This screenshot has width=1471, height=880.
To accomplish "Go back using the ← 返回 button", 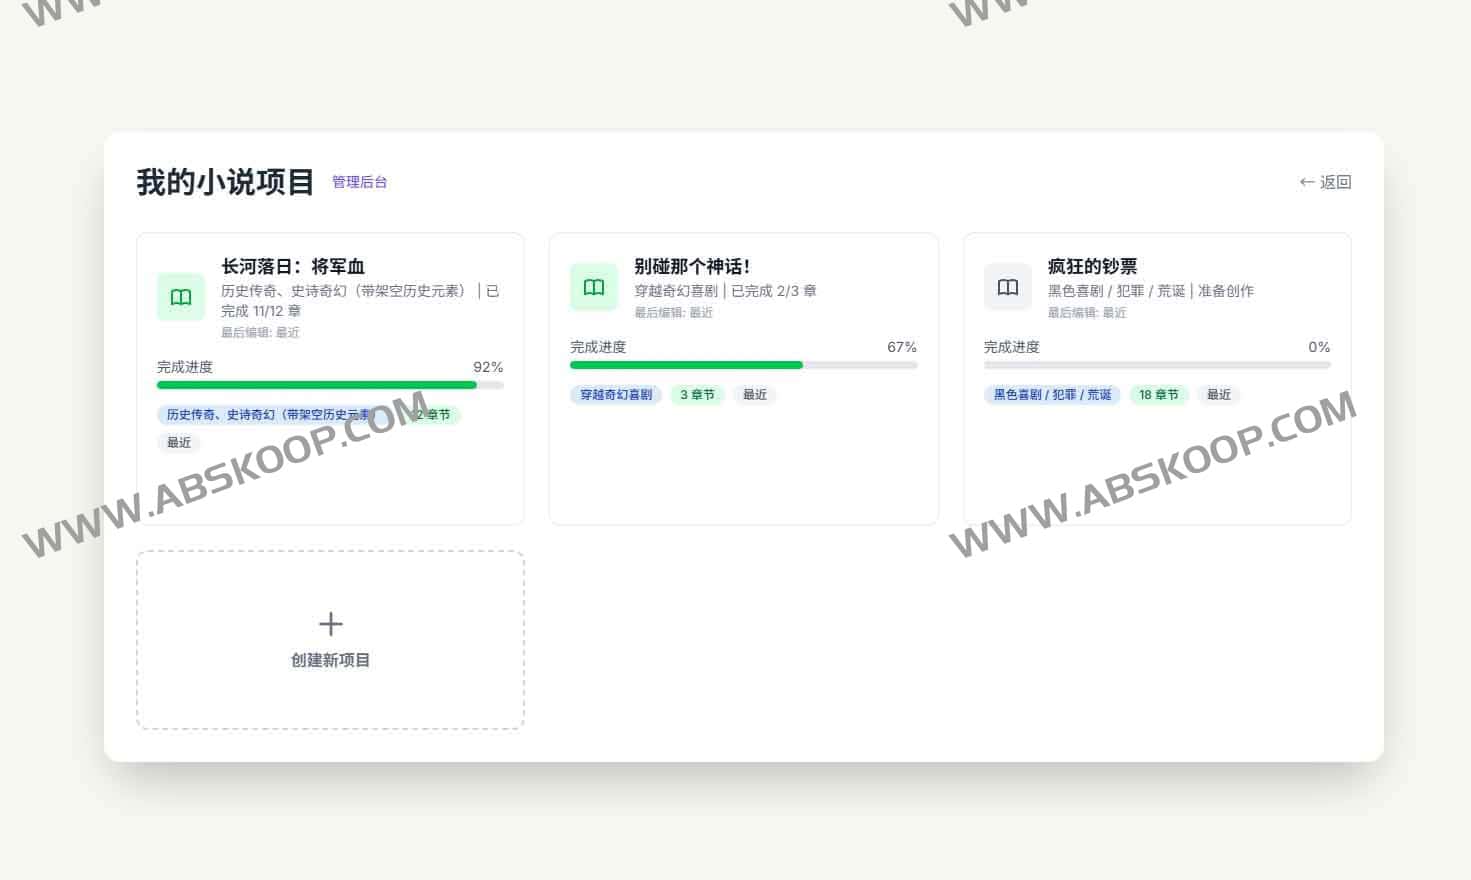I will 1325,182.
